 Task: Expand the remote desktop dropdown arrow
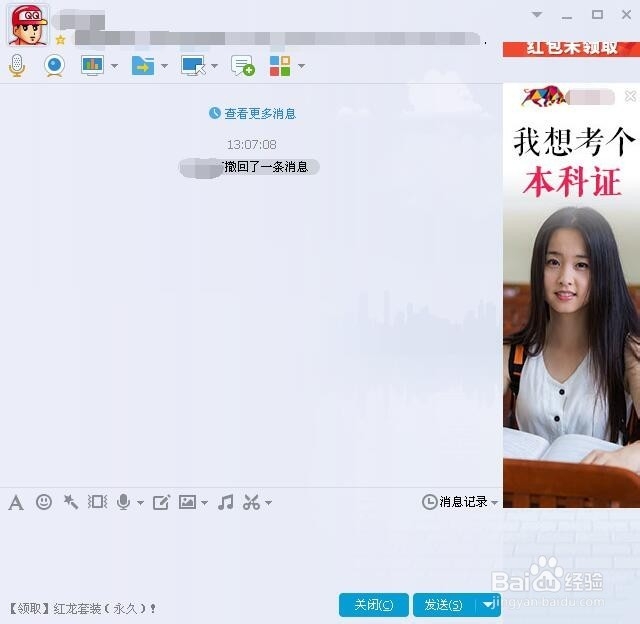(x=215, y=66)
